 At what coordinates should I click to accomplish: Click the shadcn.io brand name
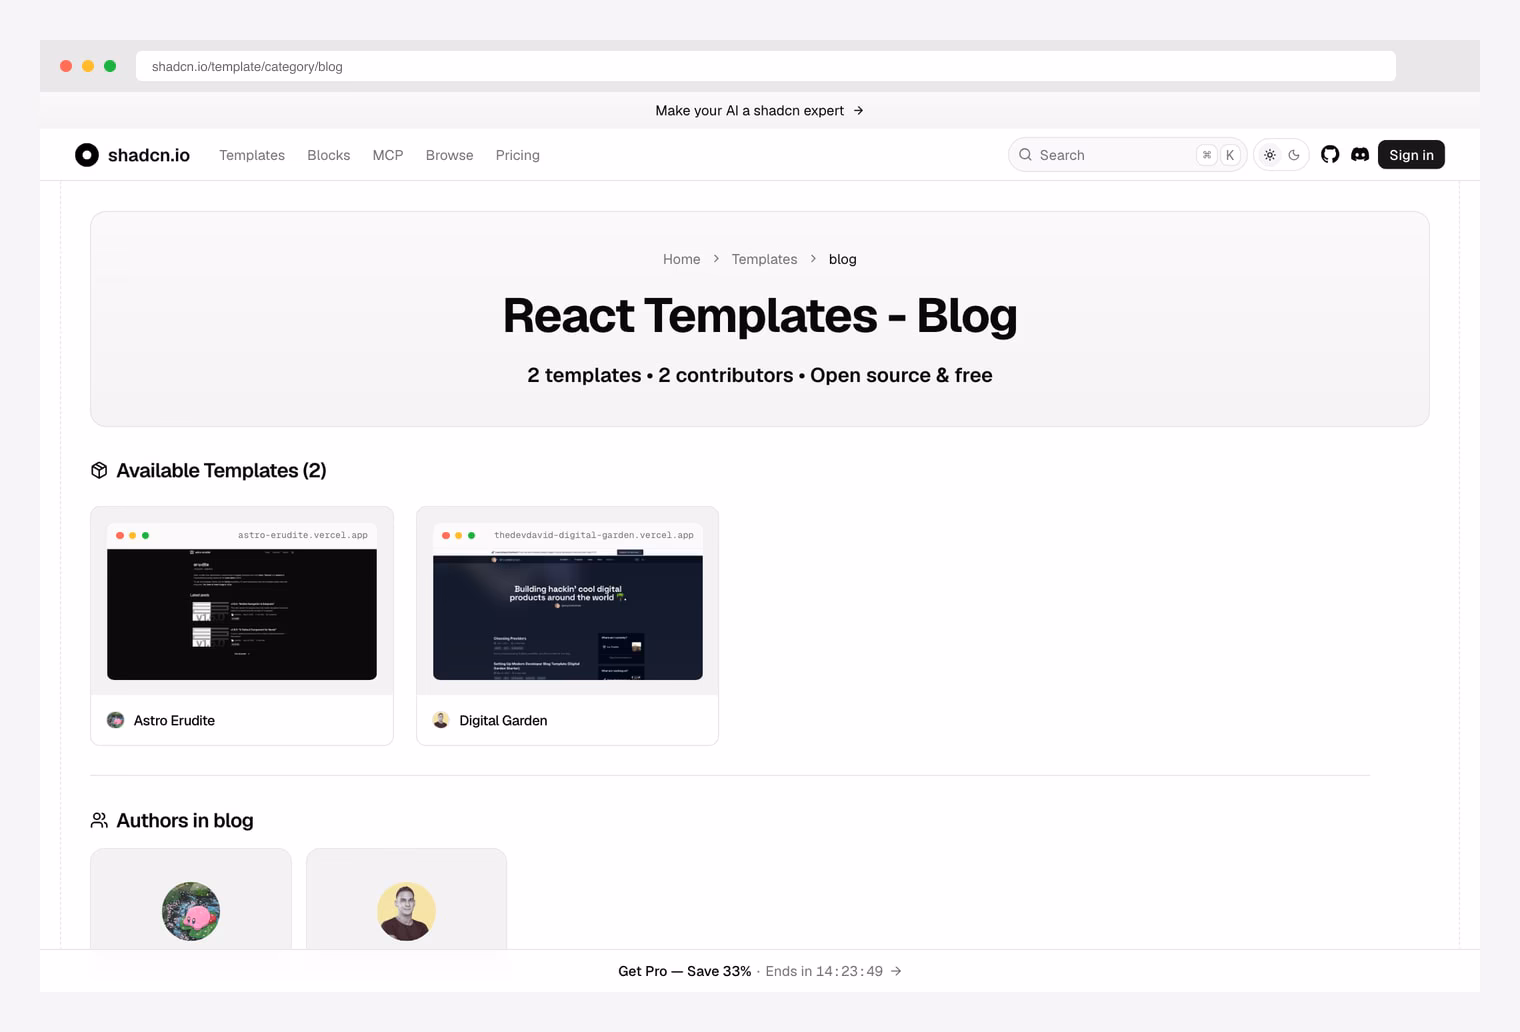pos(149,155)
